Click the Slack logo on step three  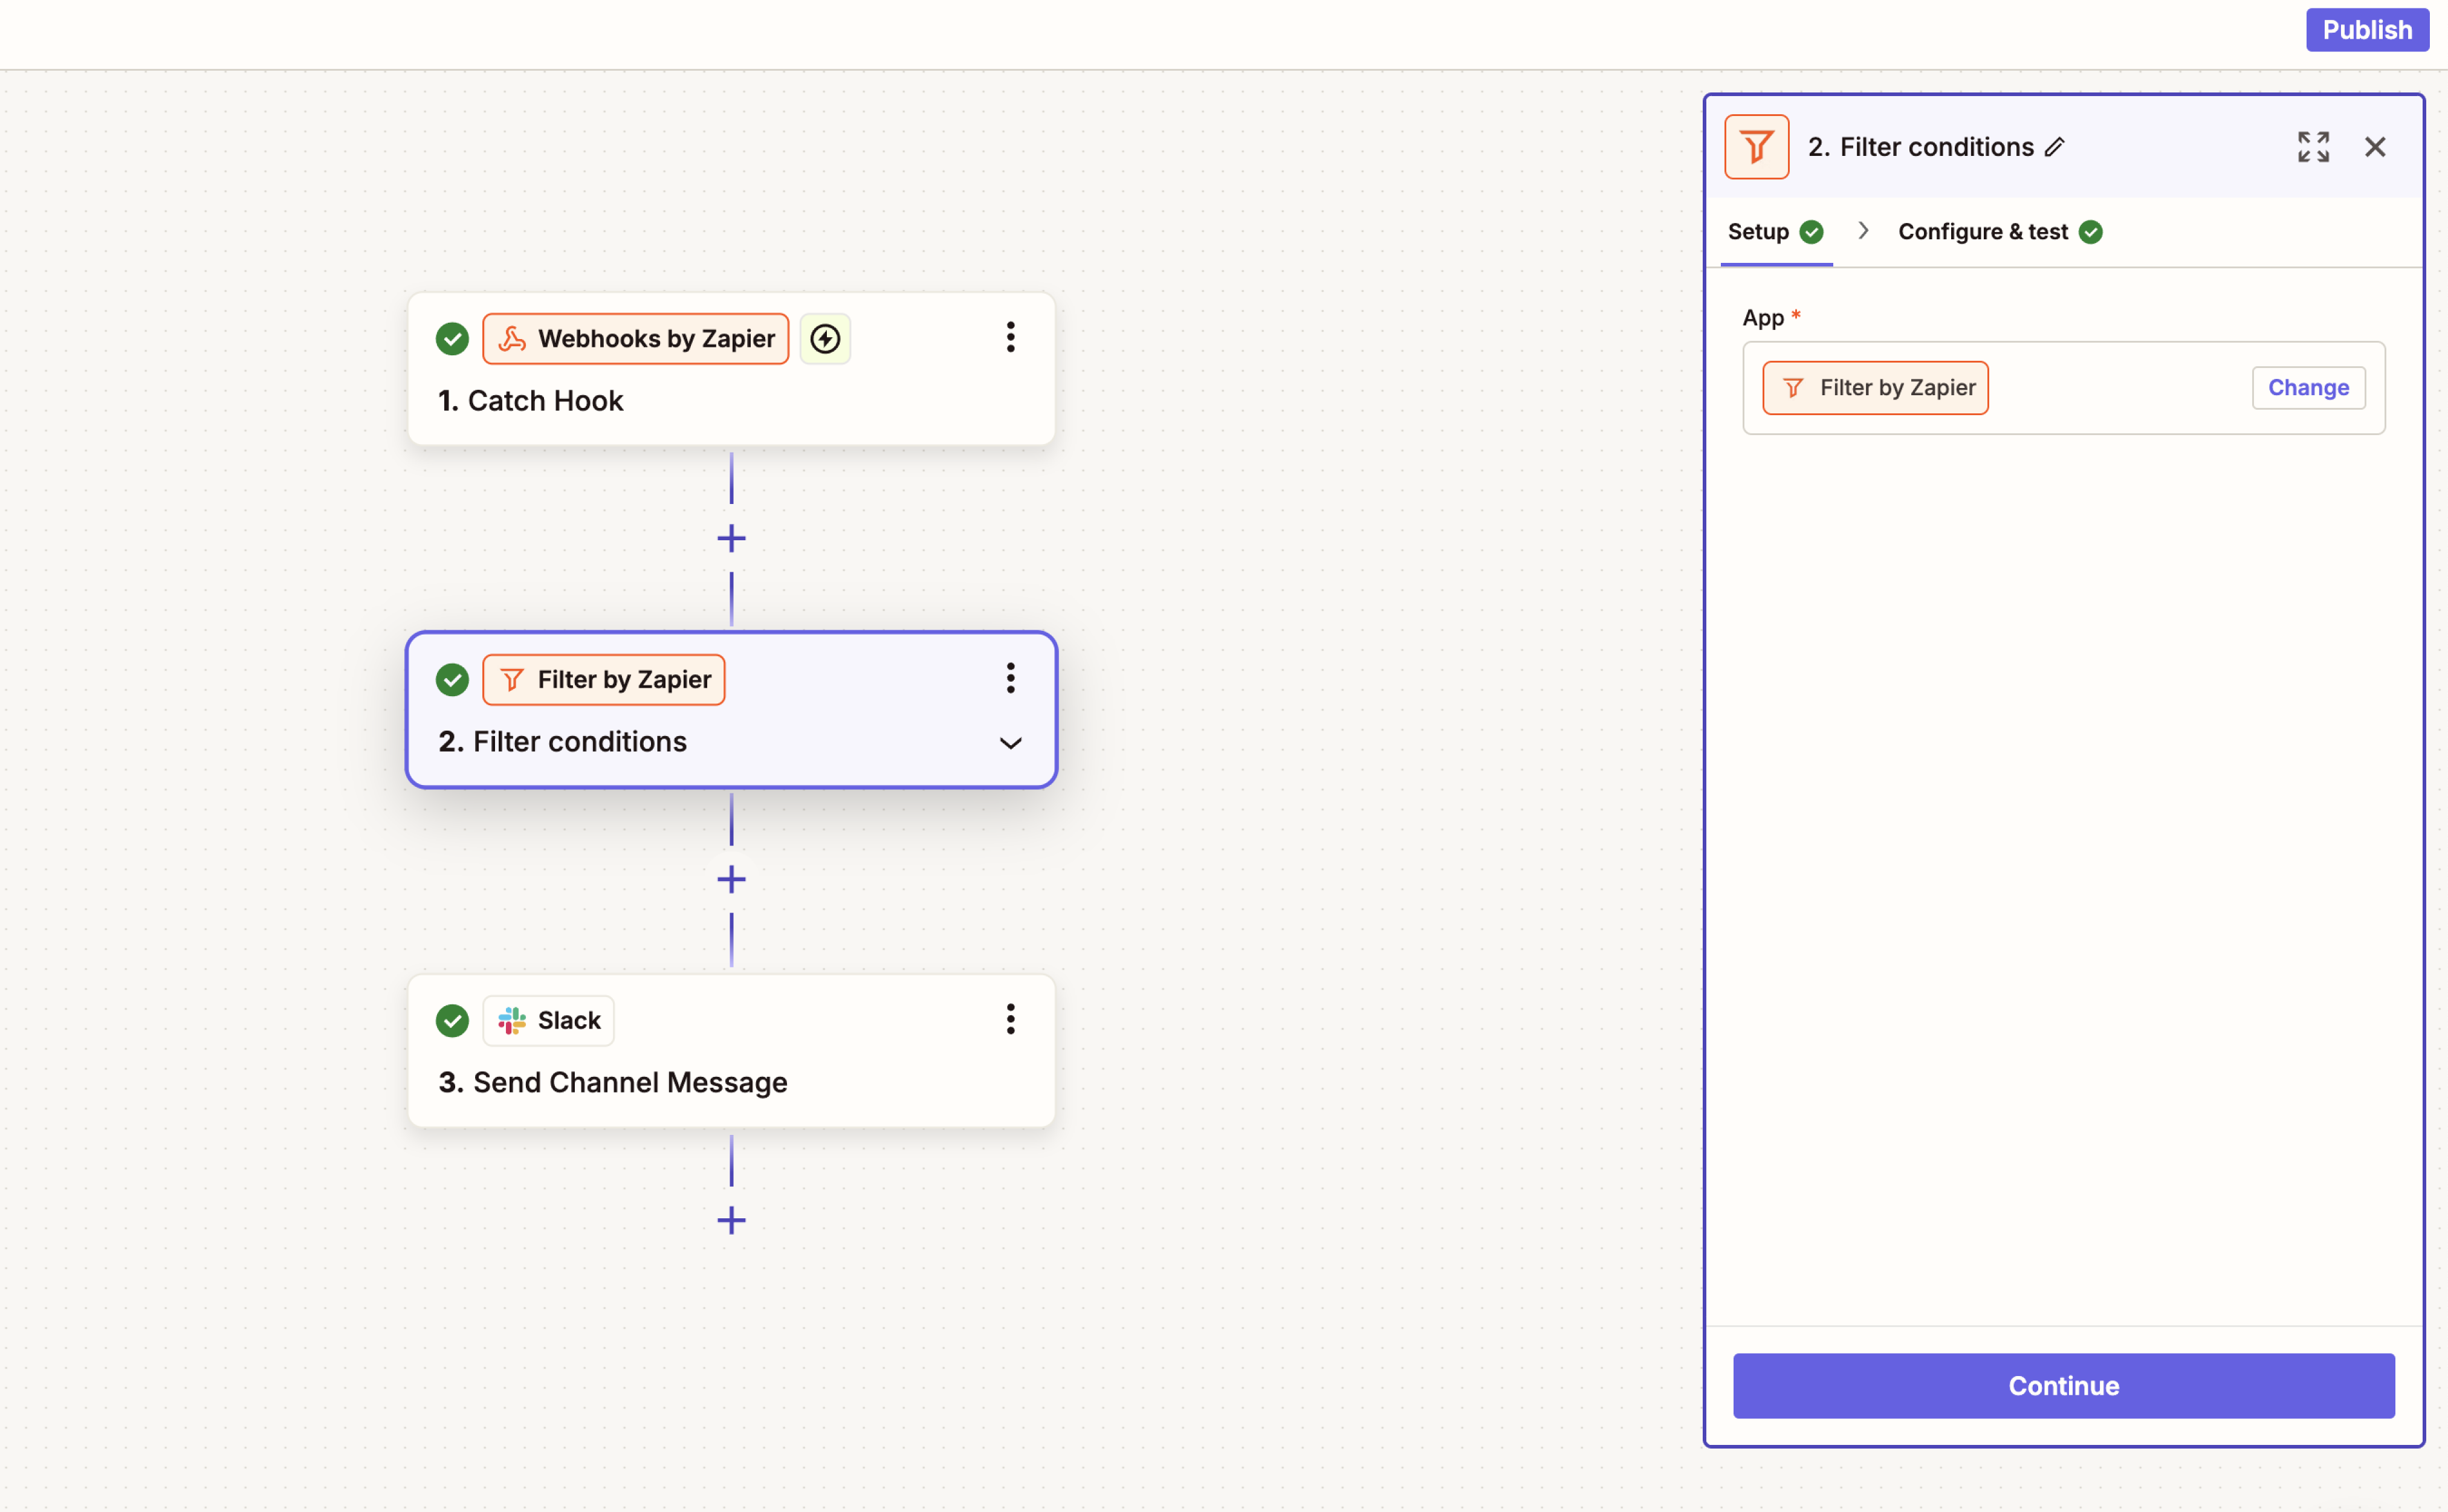[x=512, y=1020]
